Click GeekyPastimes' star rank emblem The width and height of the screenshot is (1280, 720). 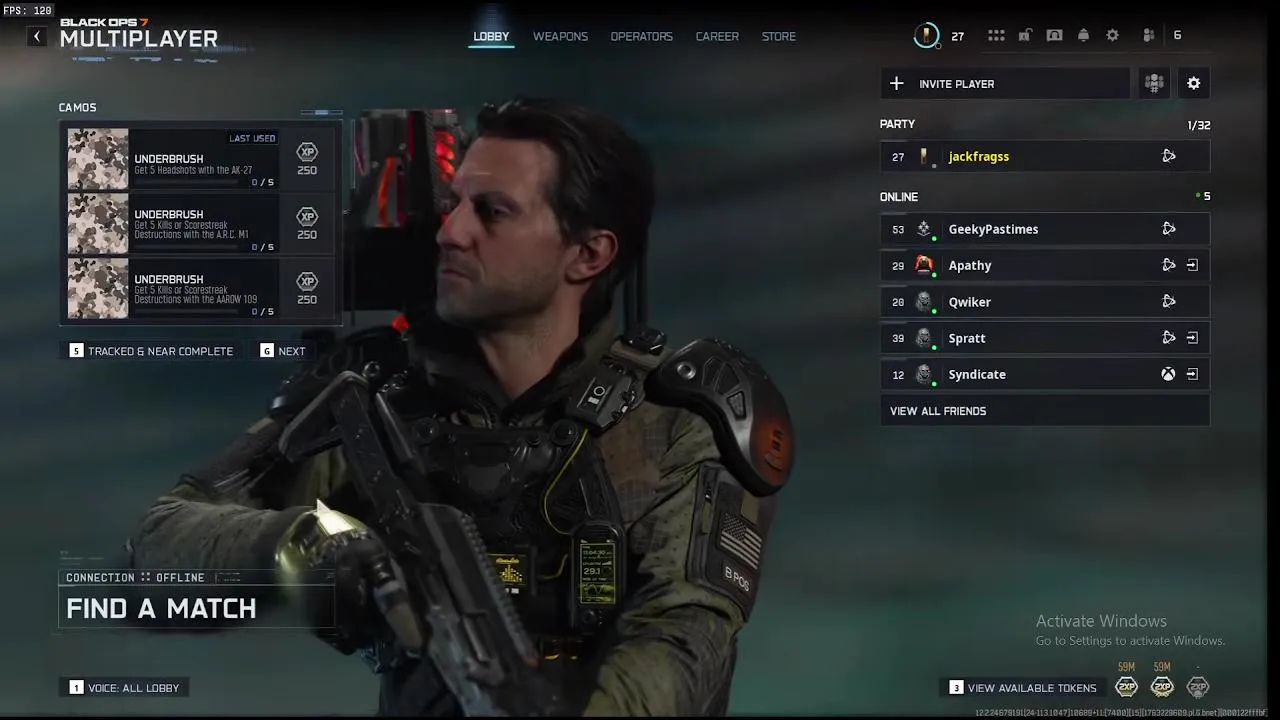(x=925, y=229)
